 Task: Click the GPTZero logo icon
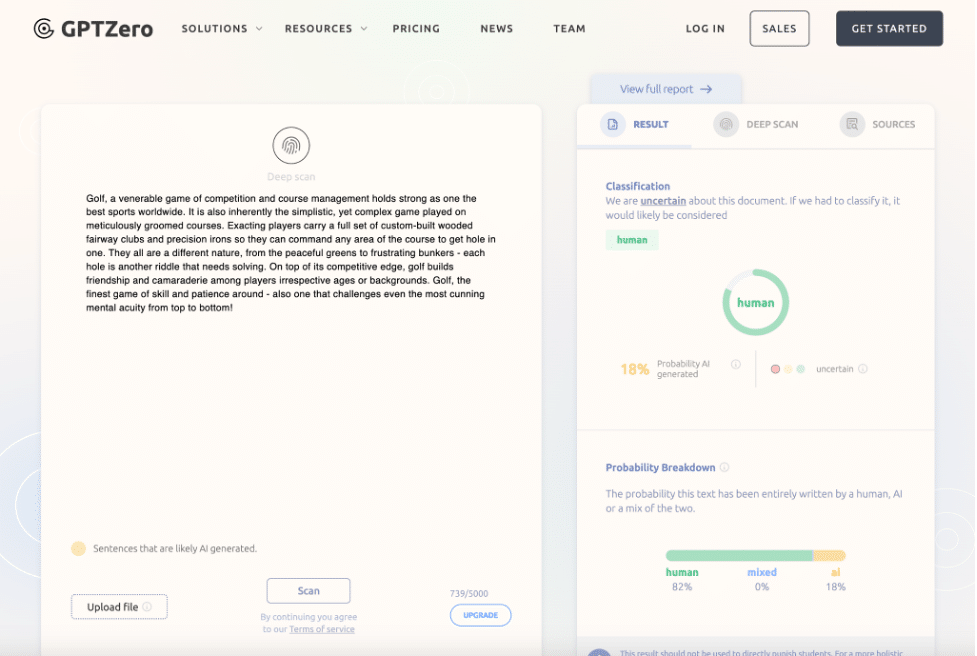point(42,28)
